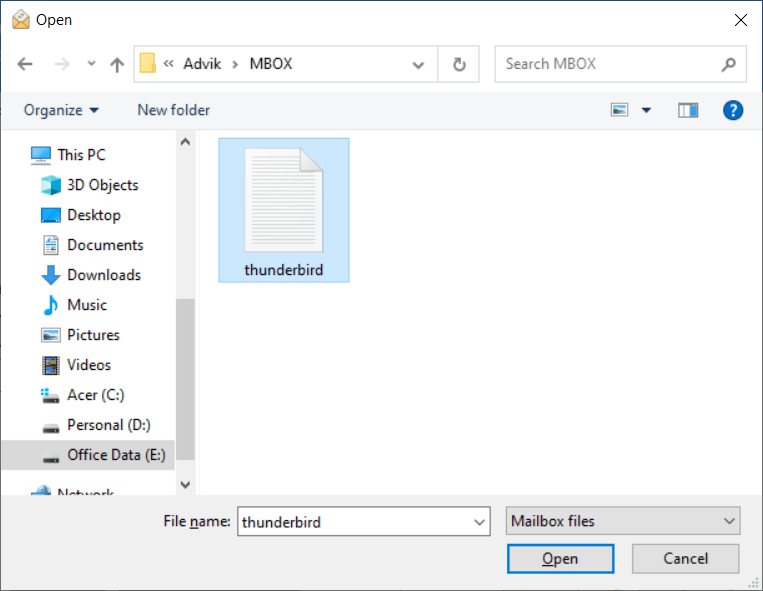Viewport: 763px width, 591px height.
Task: Click the Personal (D:) drive icon
Action: 51,428
